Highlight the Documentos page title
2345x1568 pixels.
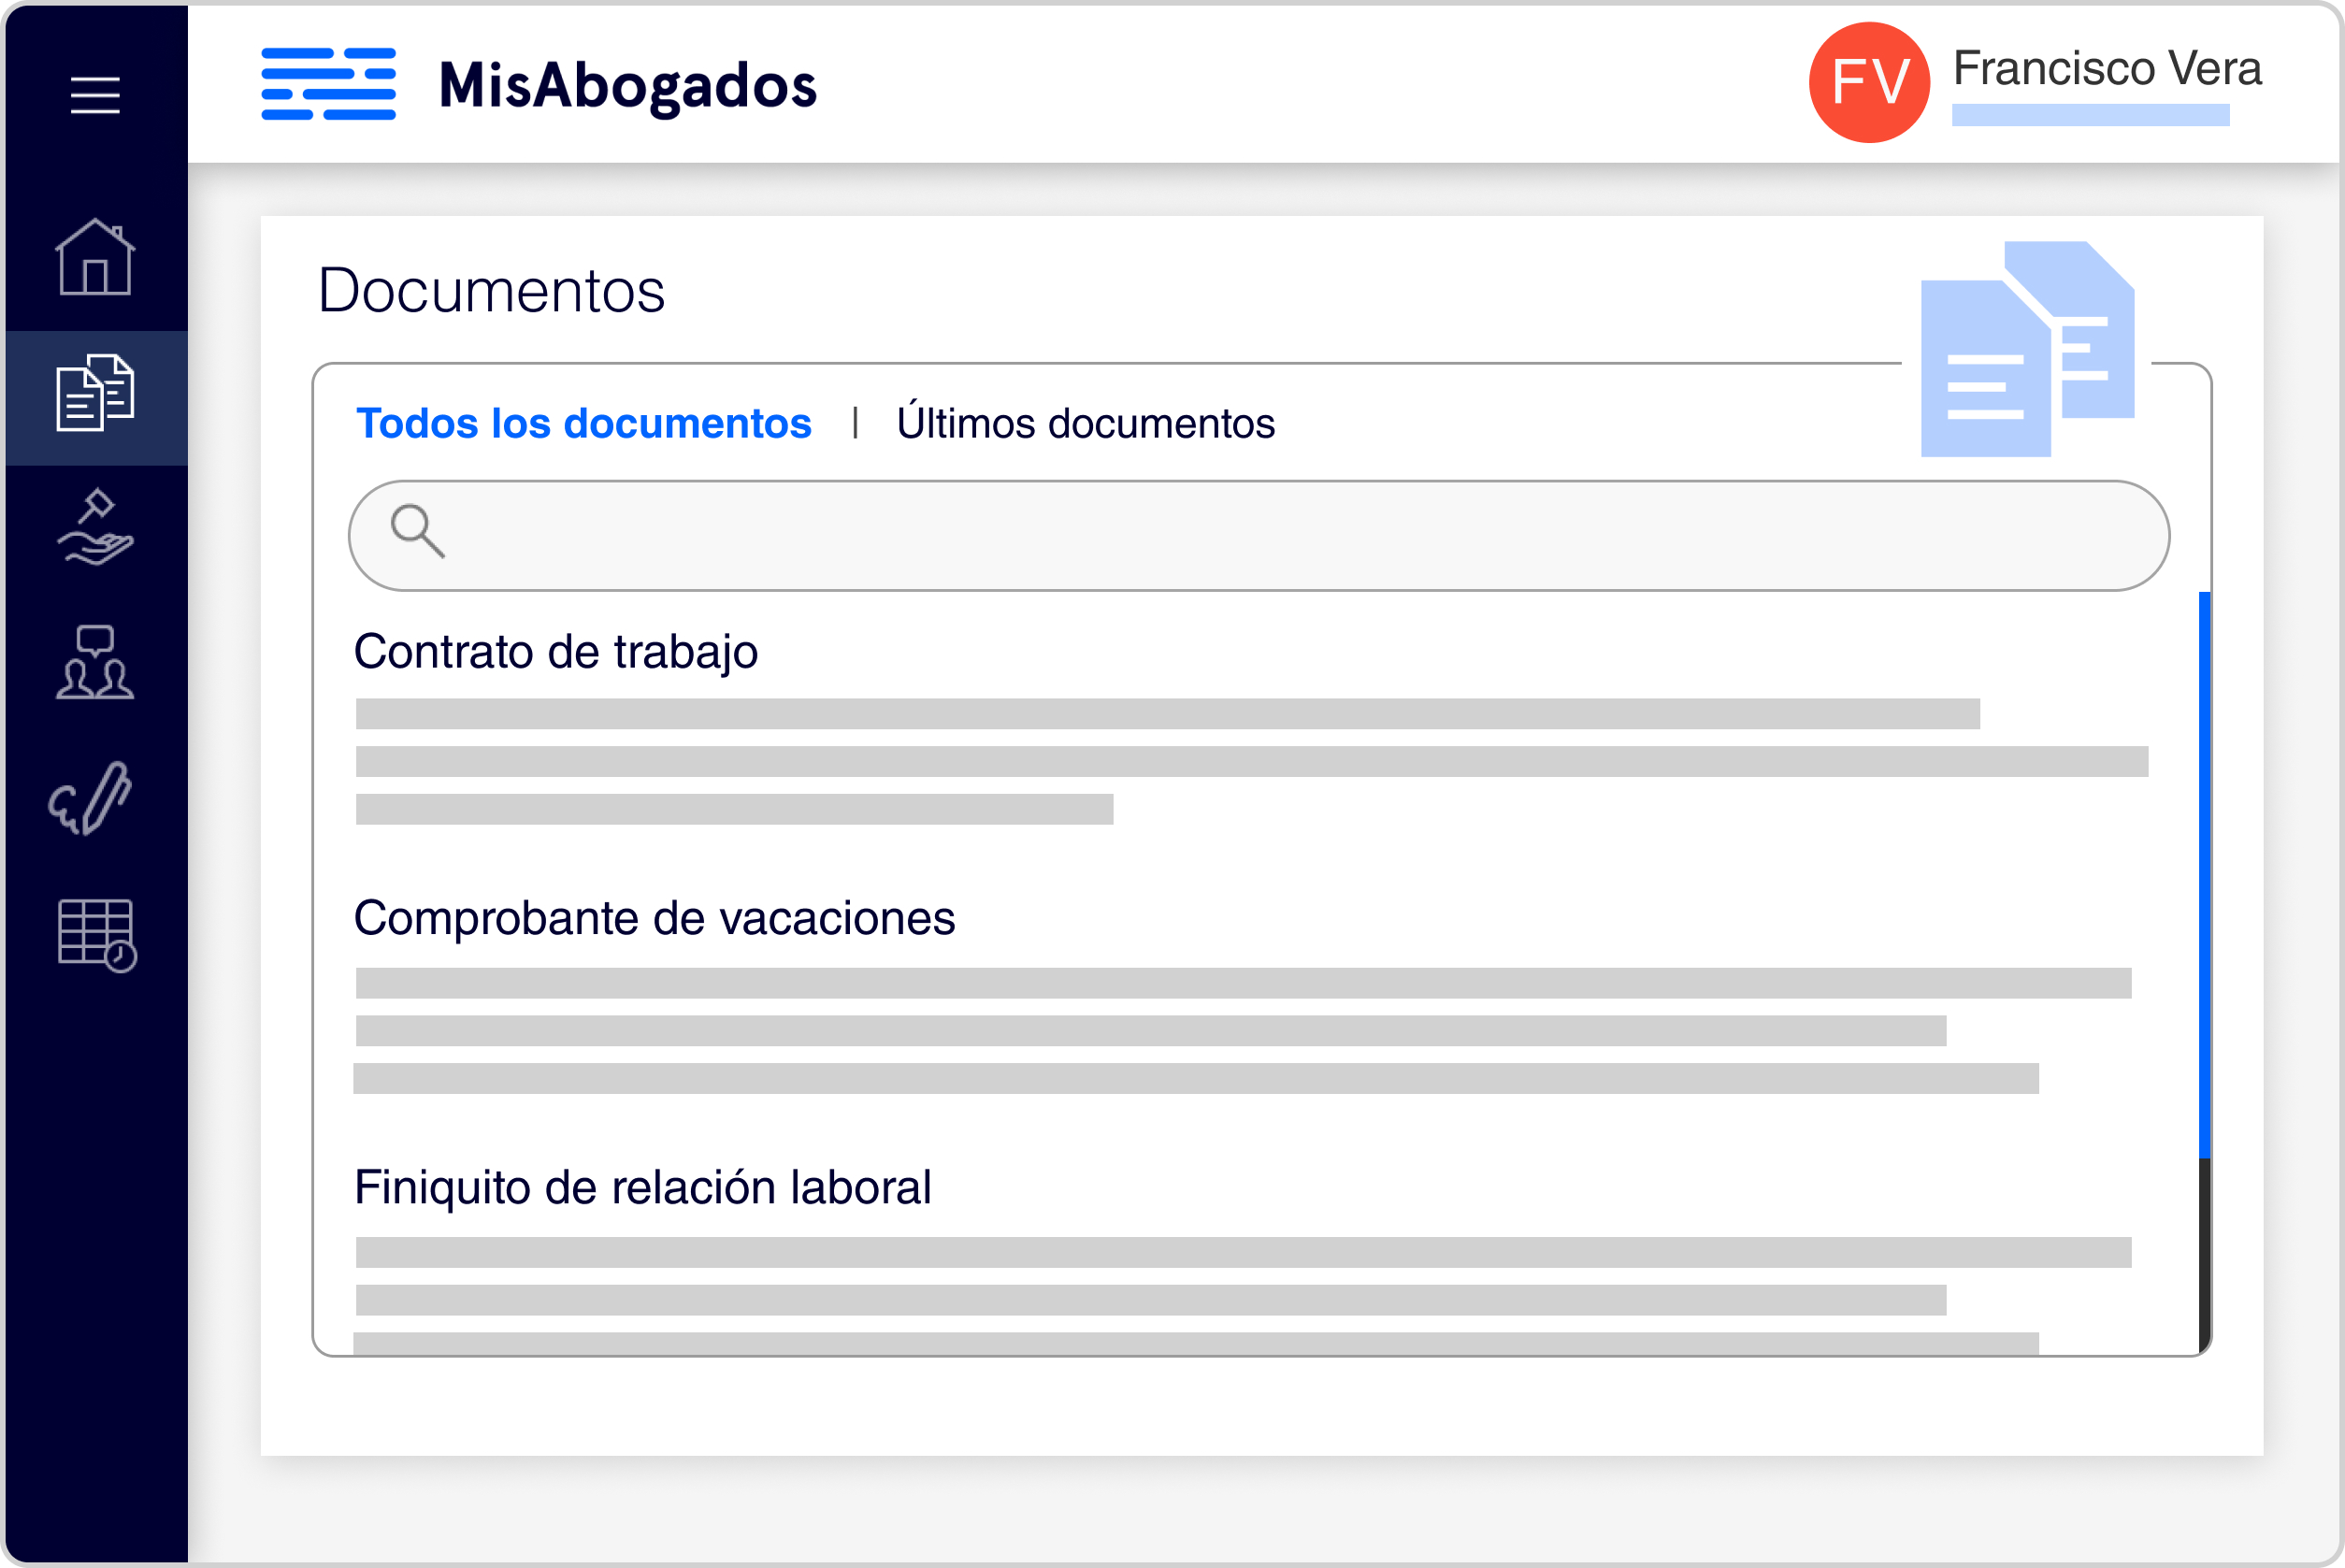click(x=492, y=292)
